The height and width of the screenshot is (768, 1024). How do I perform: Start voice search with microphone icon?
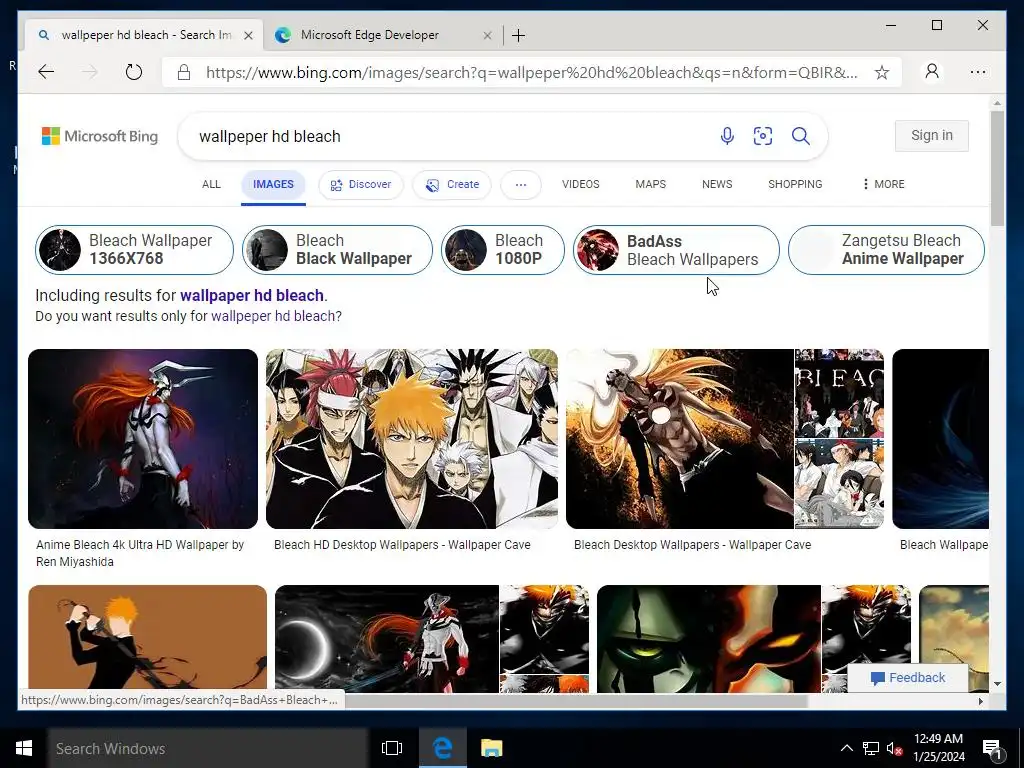pyautogui.click(x=727, y=136)
